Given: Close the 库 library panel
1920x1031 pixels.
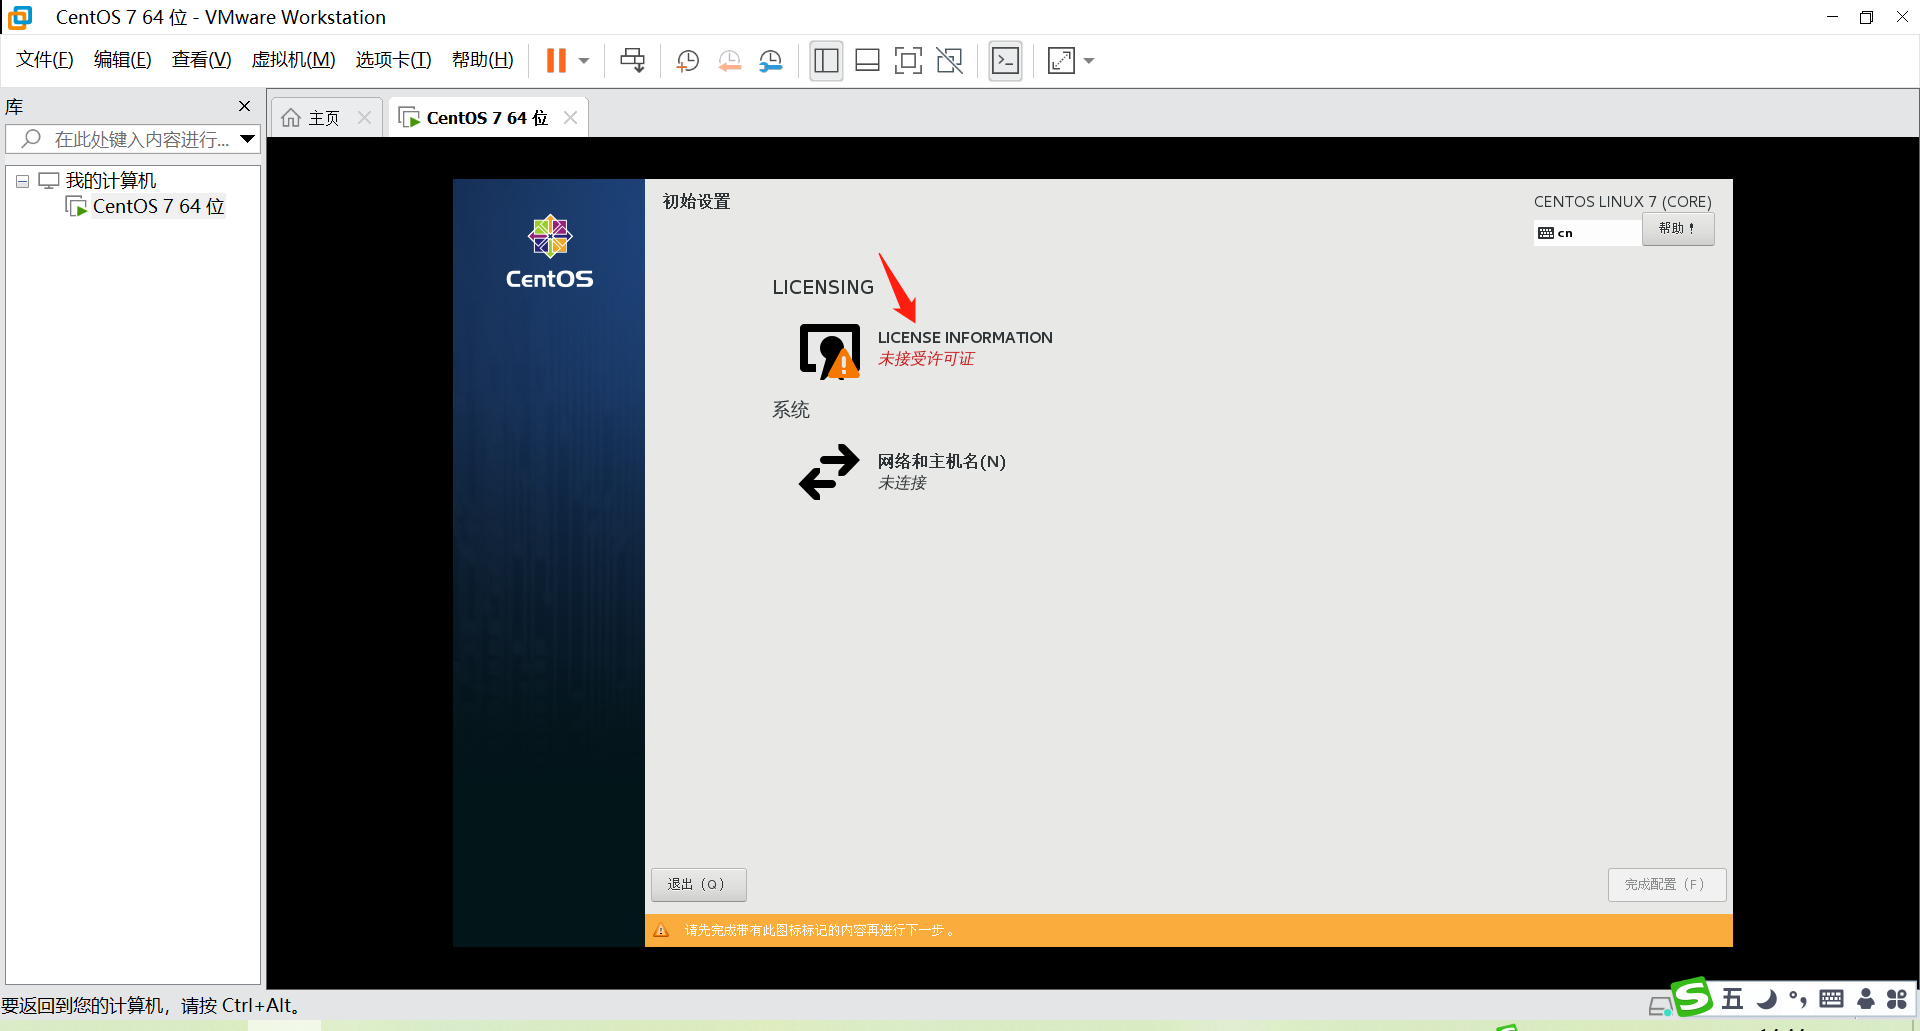Looking at the screenshot, I should point(245,106).
